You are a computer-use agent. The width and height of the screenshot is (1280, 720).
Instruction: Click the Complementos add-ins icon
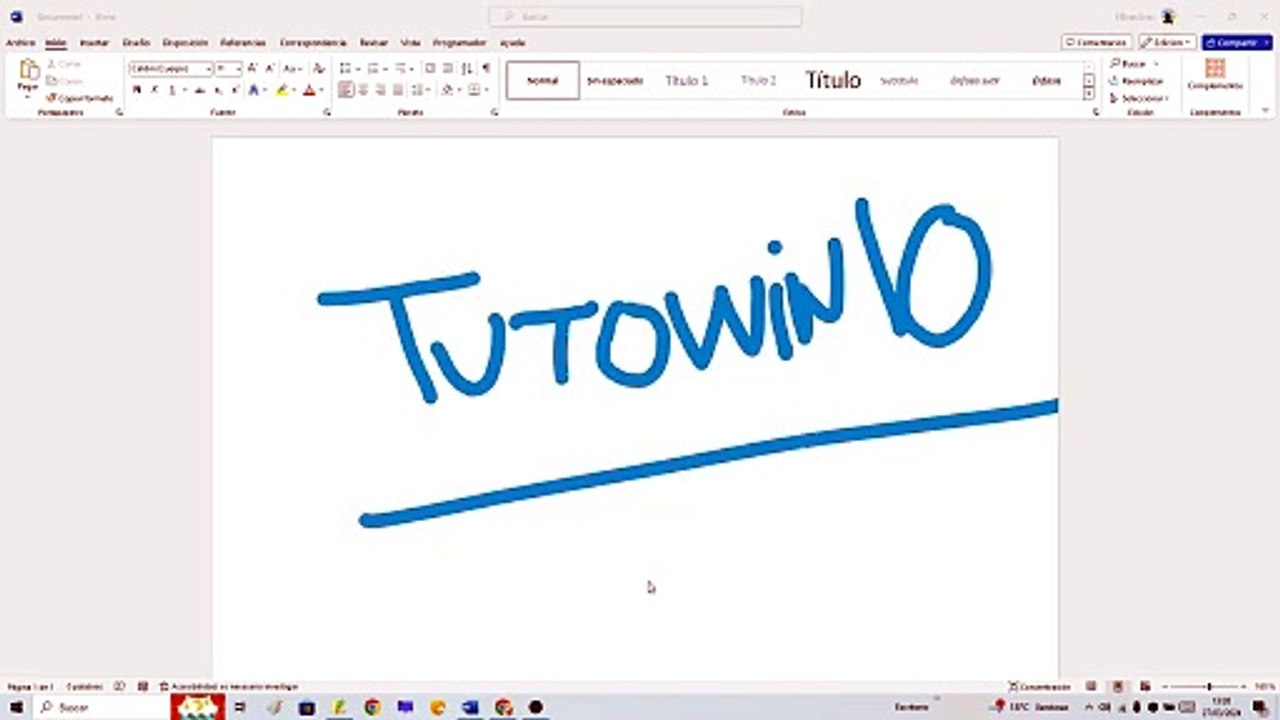tap(1215, 68)
